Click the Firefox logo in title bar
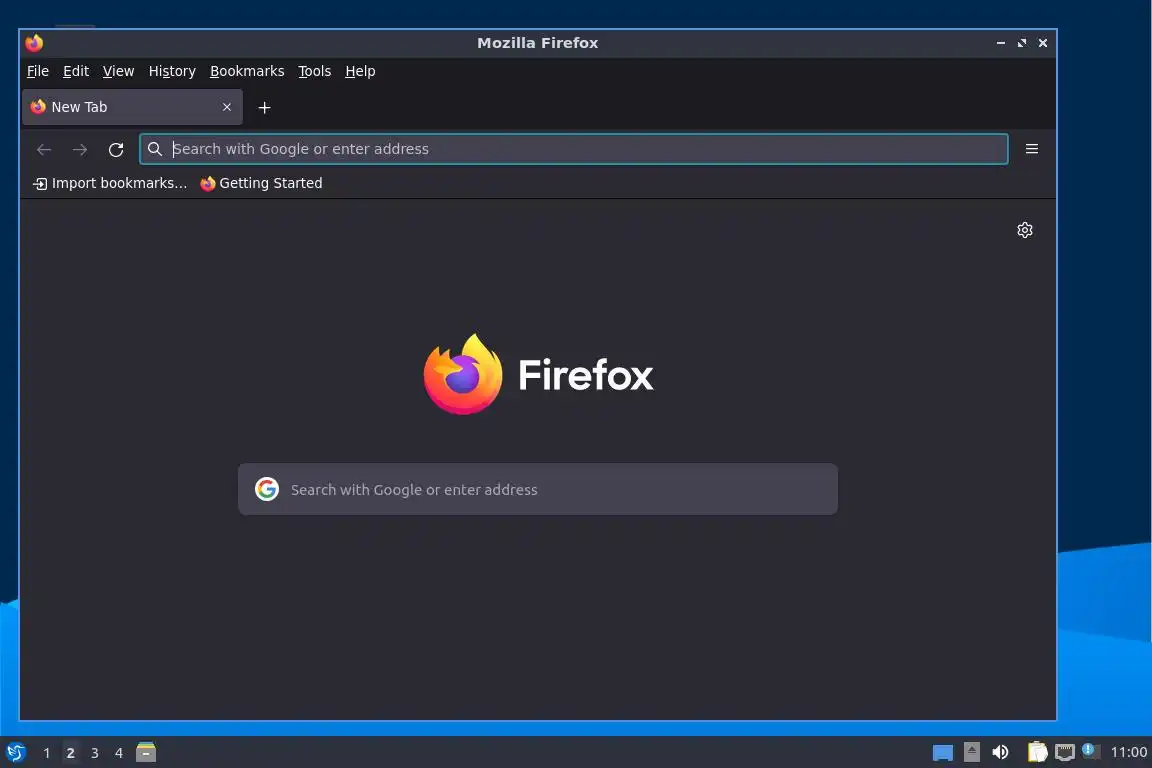The image size is (1152, 768). 34,43
